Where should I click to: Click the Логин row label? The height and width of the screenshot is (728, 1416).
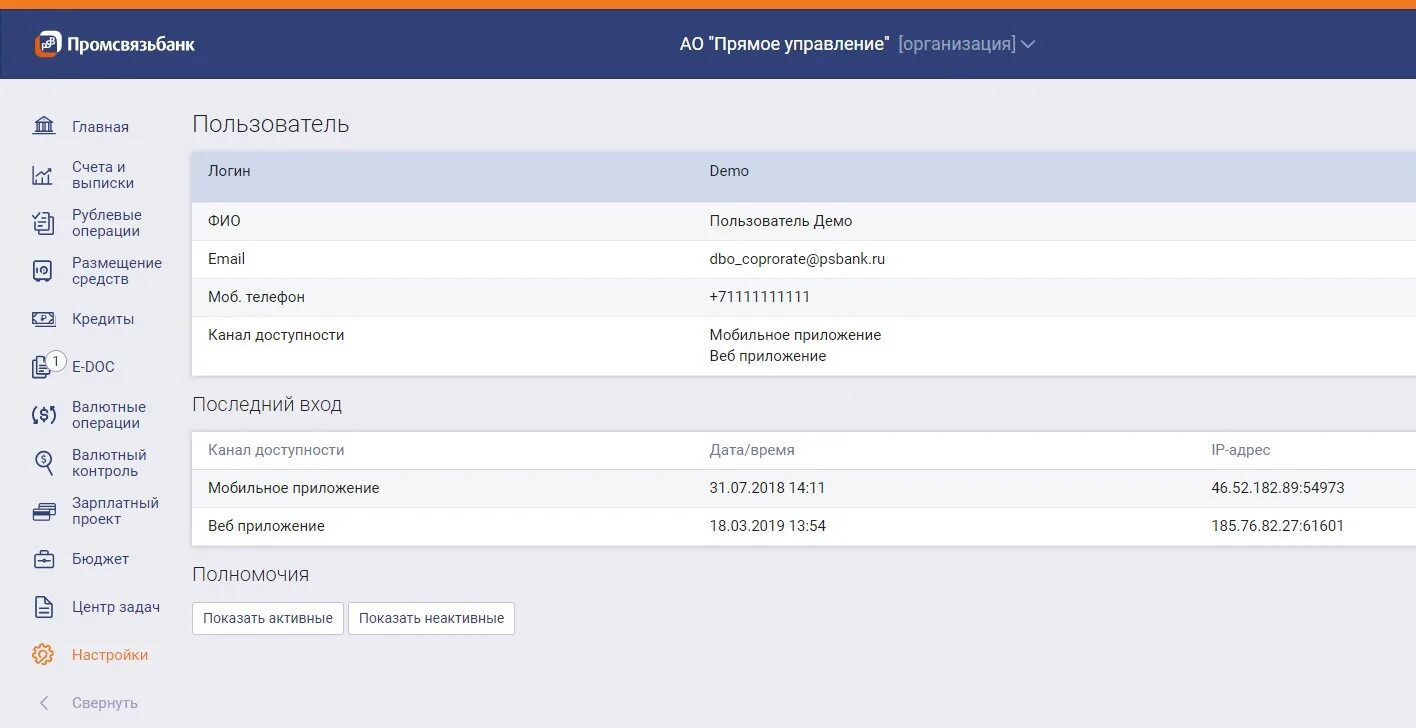[x=229, y=171]
